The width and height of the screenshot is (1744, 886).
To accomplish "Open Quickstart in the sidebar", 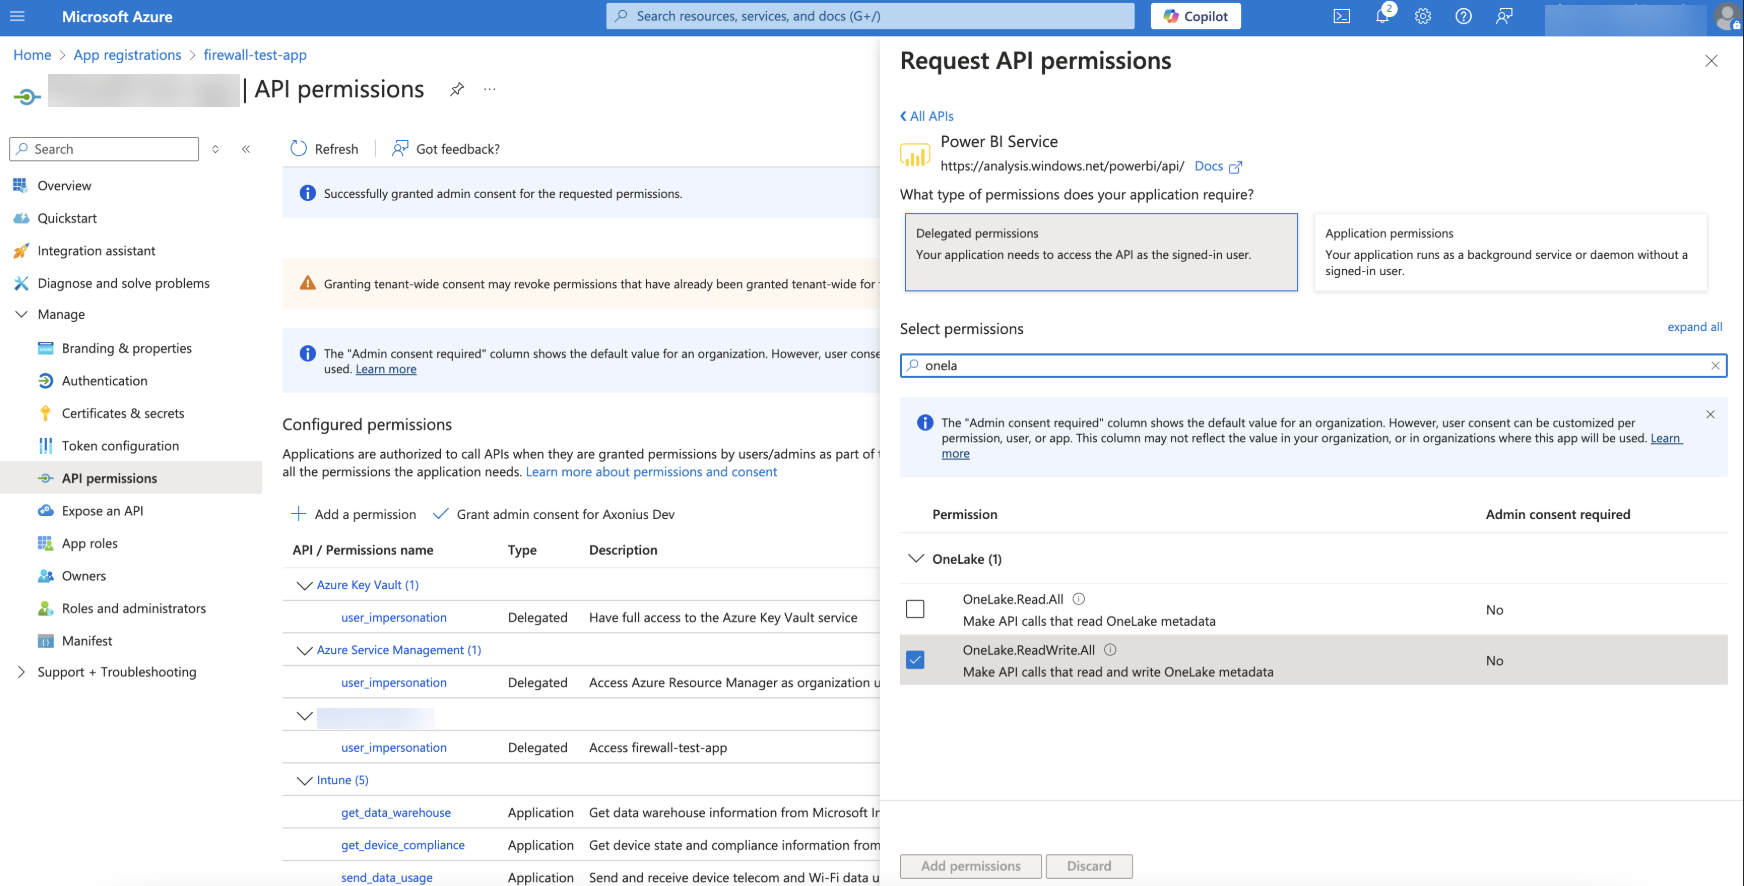I will click(67, 218).
